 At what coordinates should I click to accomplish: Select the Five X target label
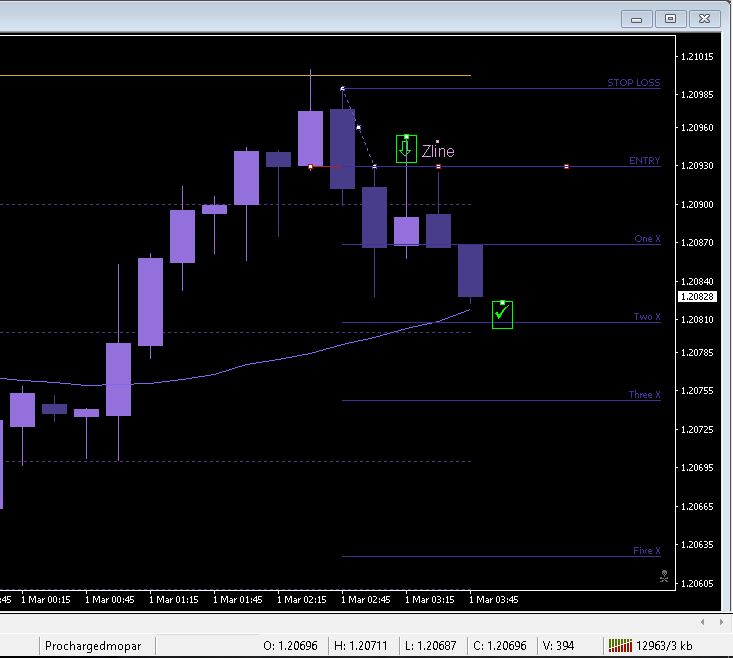(x=647, y=551)
